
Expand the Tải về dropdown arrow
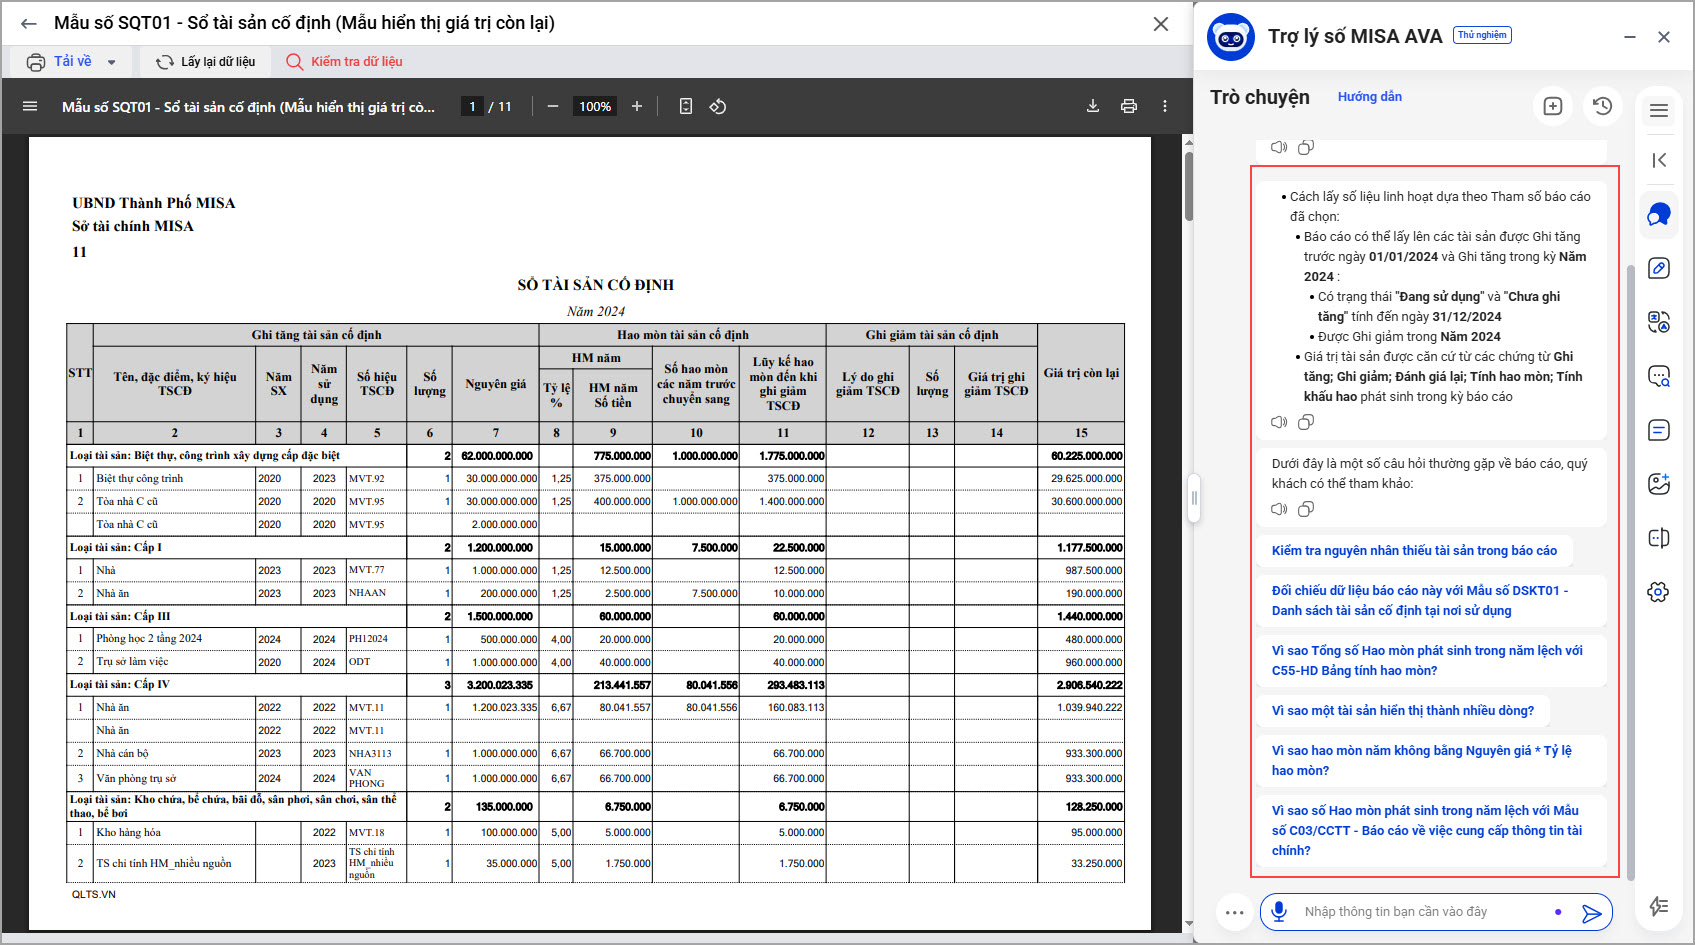pyautogui.click(x=111, y=62)
